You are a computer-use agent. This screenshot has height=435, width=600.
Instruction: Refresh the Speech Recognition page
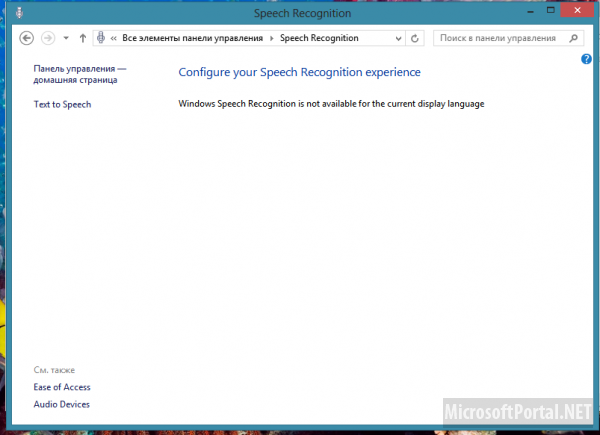[x=415, y=38]
